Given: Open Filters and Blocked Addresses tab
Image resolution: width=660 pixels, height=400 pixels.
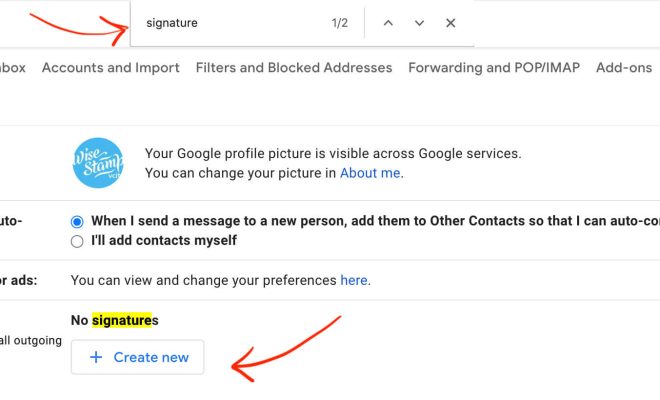Looking at the screenshot, I should pyautogui.click(x=294, y=67).
